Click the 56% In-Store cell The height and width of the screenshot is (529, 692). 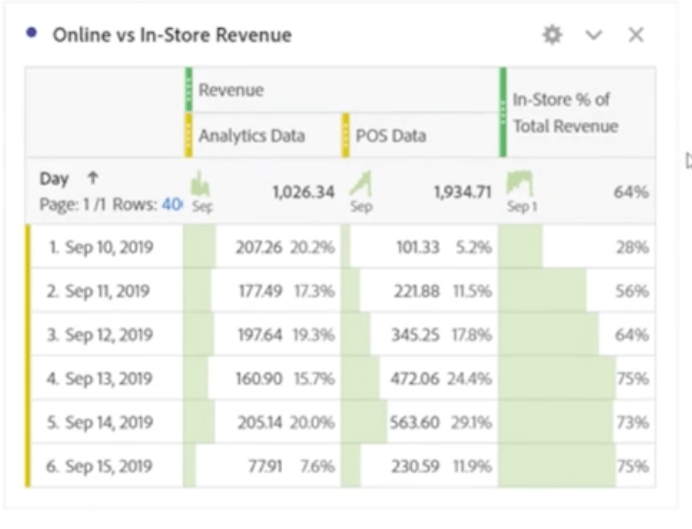[x=632, y=291]
